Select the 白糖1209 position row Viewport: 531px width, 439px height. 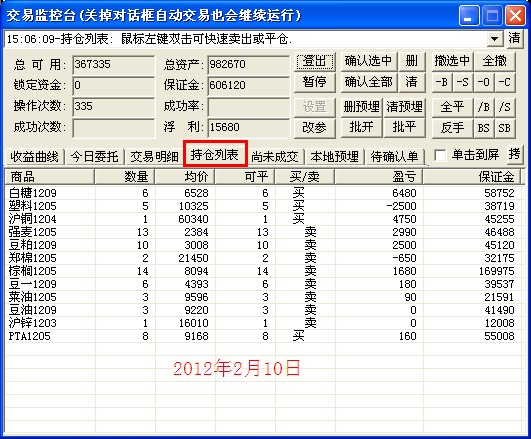point(265,193)
